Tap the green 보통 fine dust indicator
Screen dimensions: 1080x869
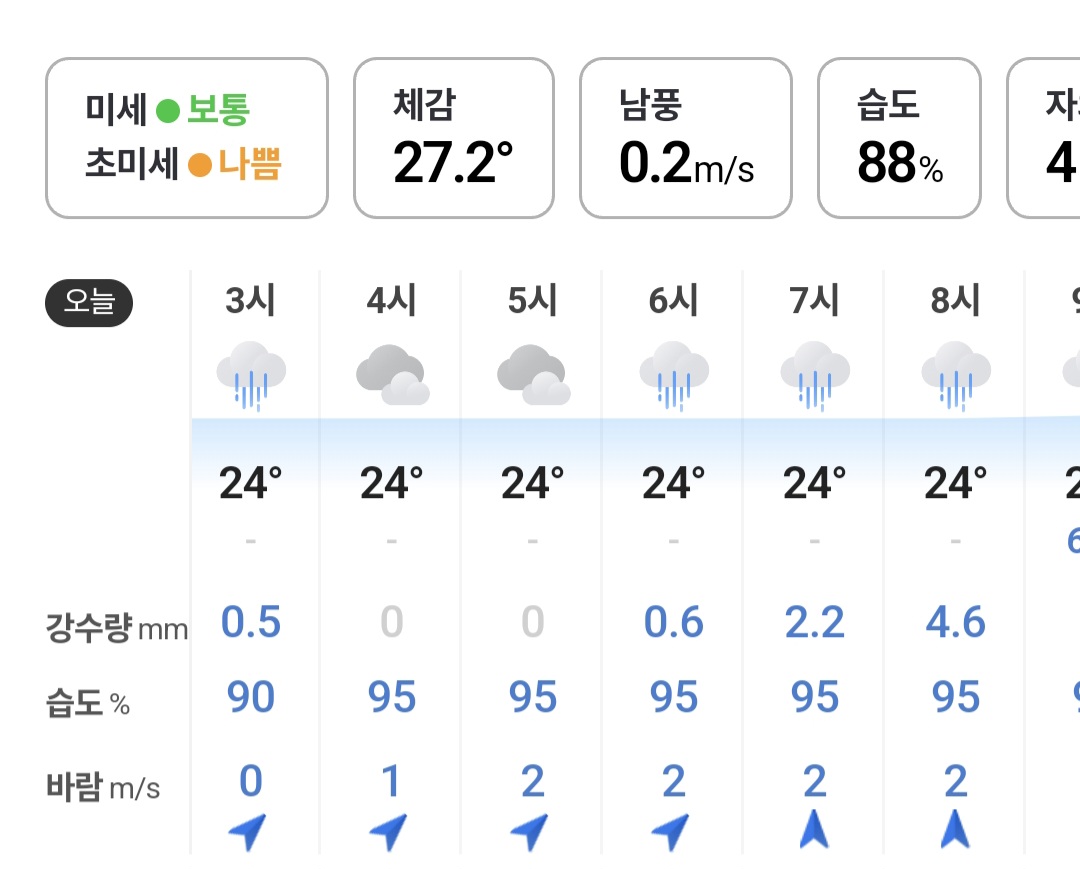coord(203,109)
